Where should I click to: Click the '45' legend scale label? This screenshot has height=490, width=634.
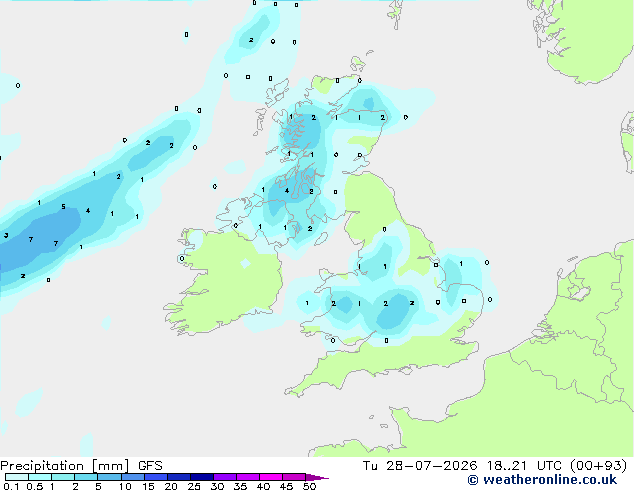286,486
